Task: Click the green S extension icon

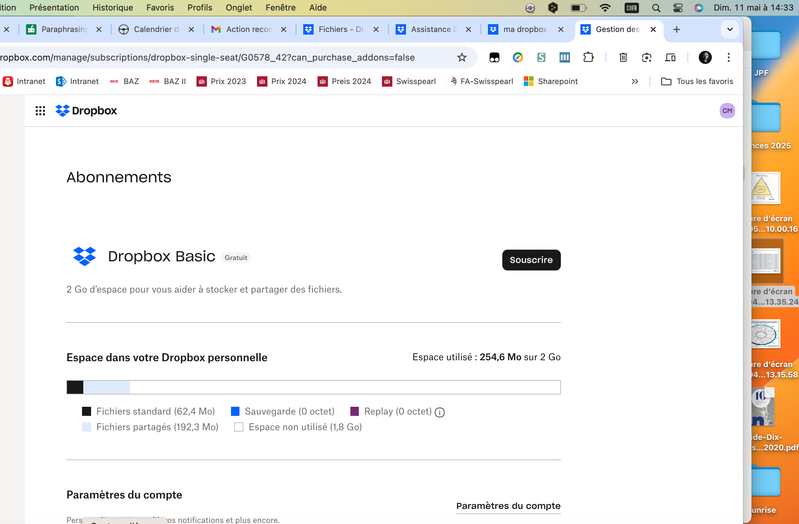Action: [541, 58]
